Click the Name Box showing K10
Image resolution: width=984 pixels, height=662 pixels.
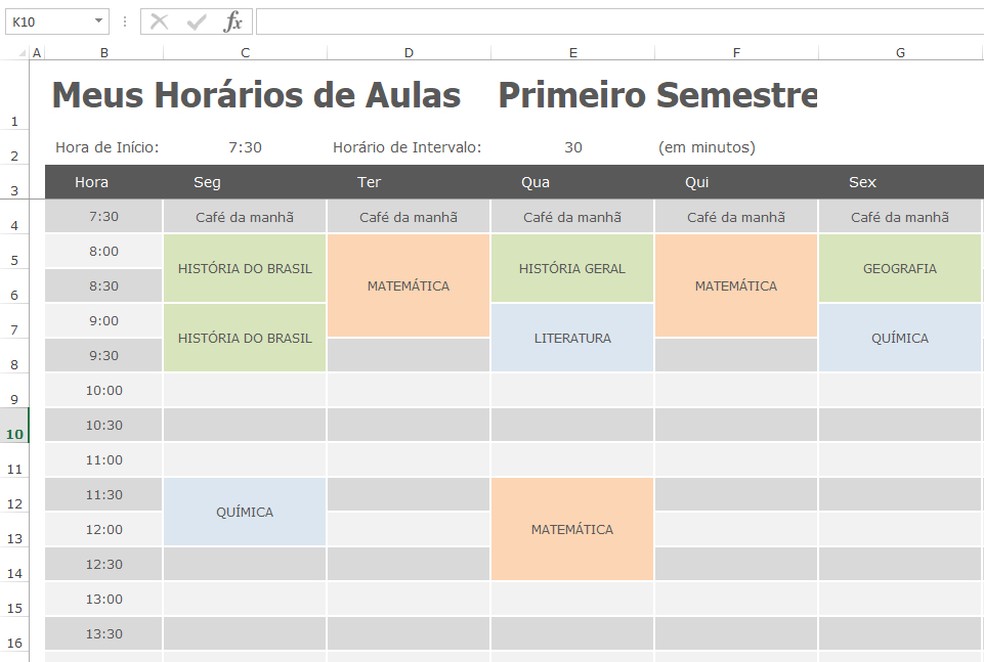[48, 21]
